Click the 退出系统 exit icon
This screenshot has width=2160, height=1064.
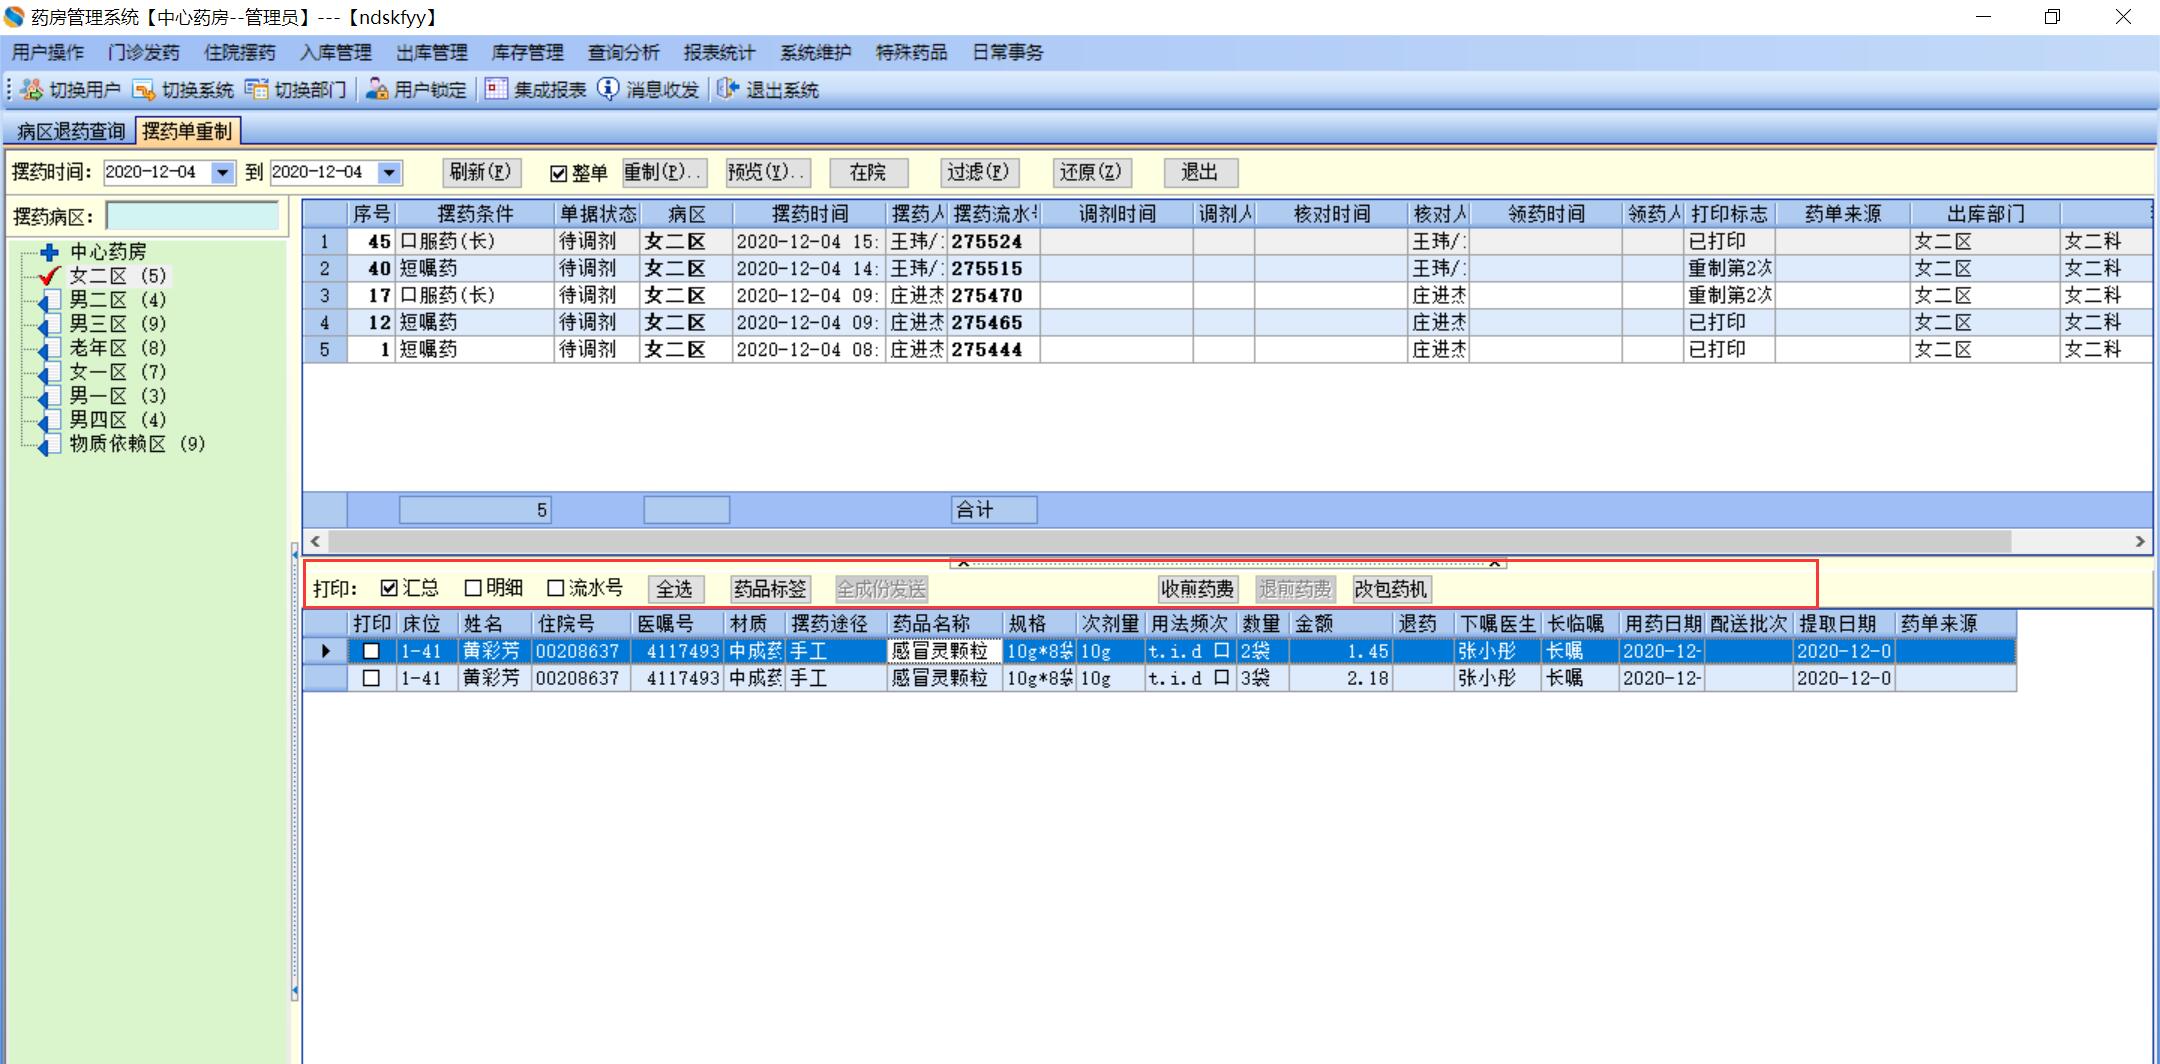click(728, 90)
